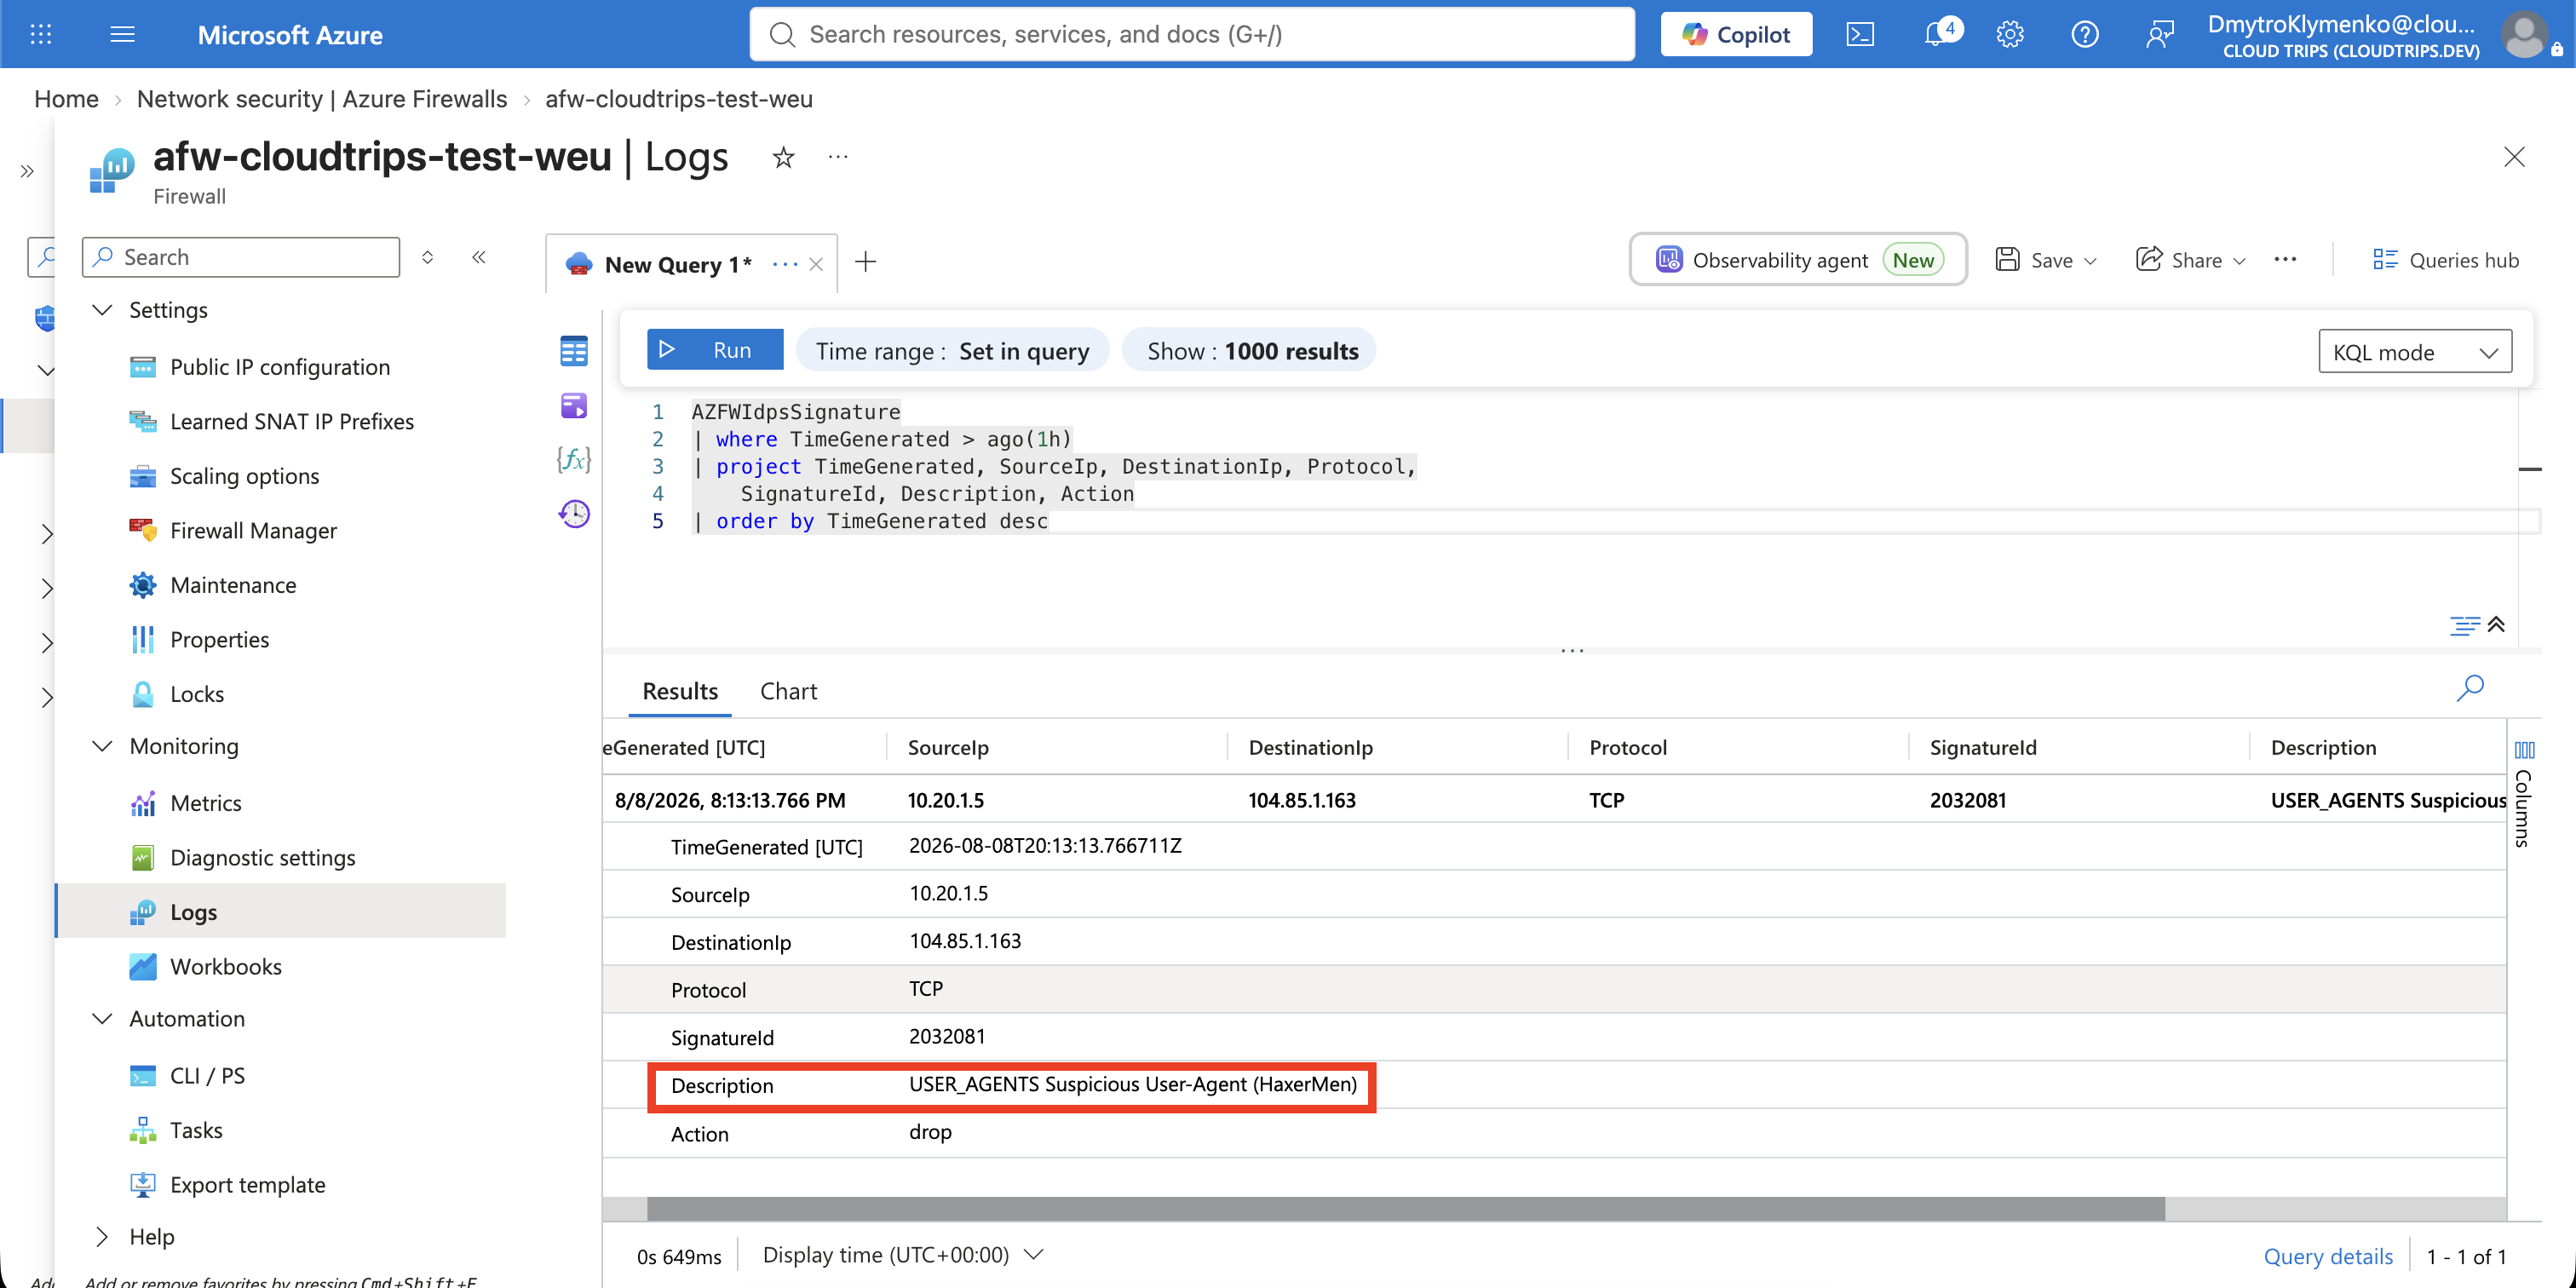Open the Share dropdown
Screen dimensions: 2576x1288
tap(2191, 260)
